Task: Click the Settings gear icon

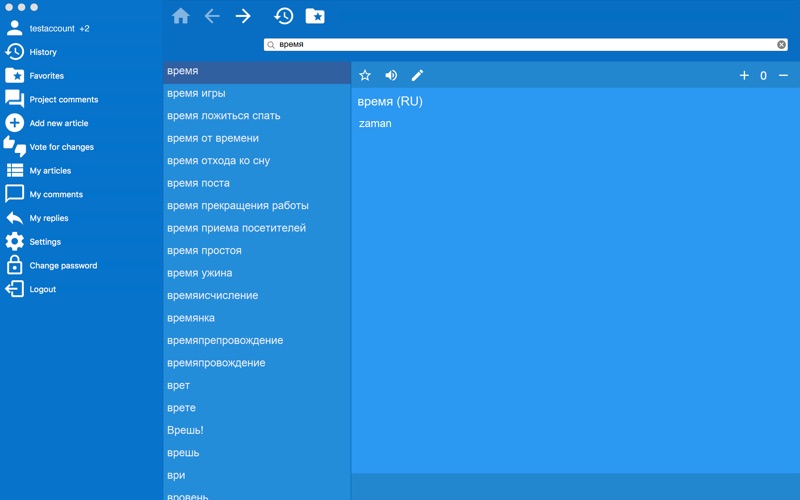Action: pyautogui.click(x=14, y=241)
